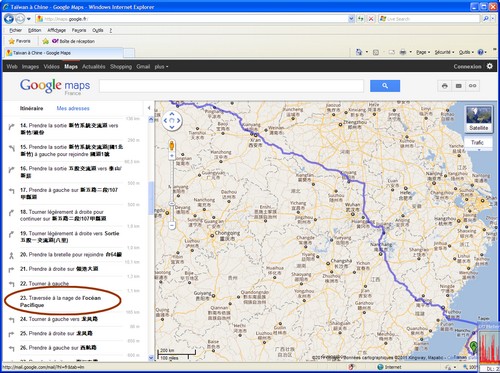Open the ? help menu
Viewport: 500px width, 373px height.
pyautogui.click(x=111, y=30)
